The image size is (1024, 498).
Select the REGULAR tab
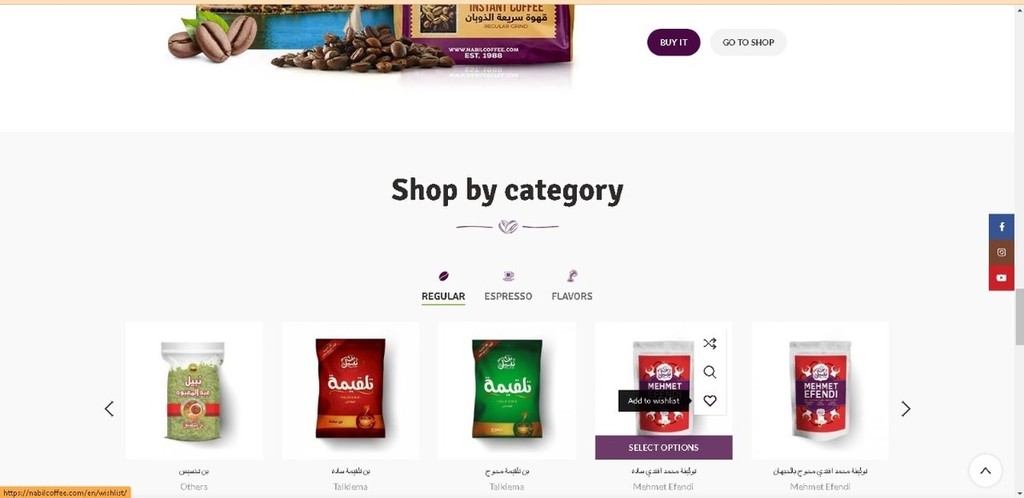click(x=443, y=296)
